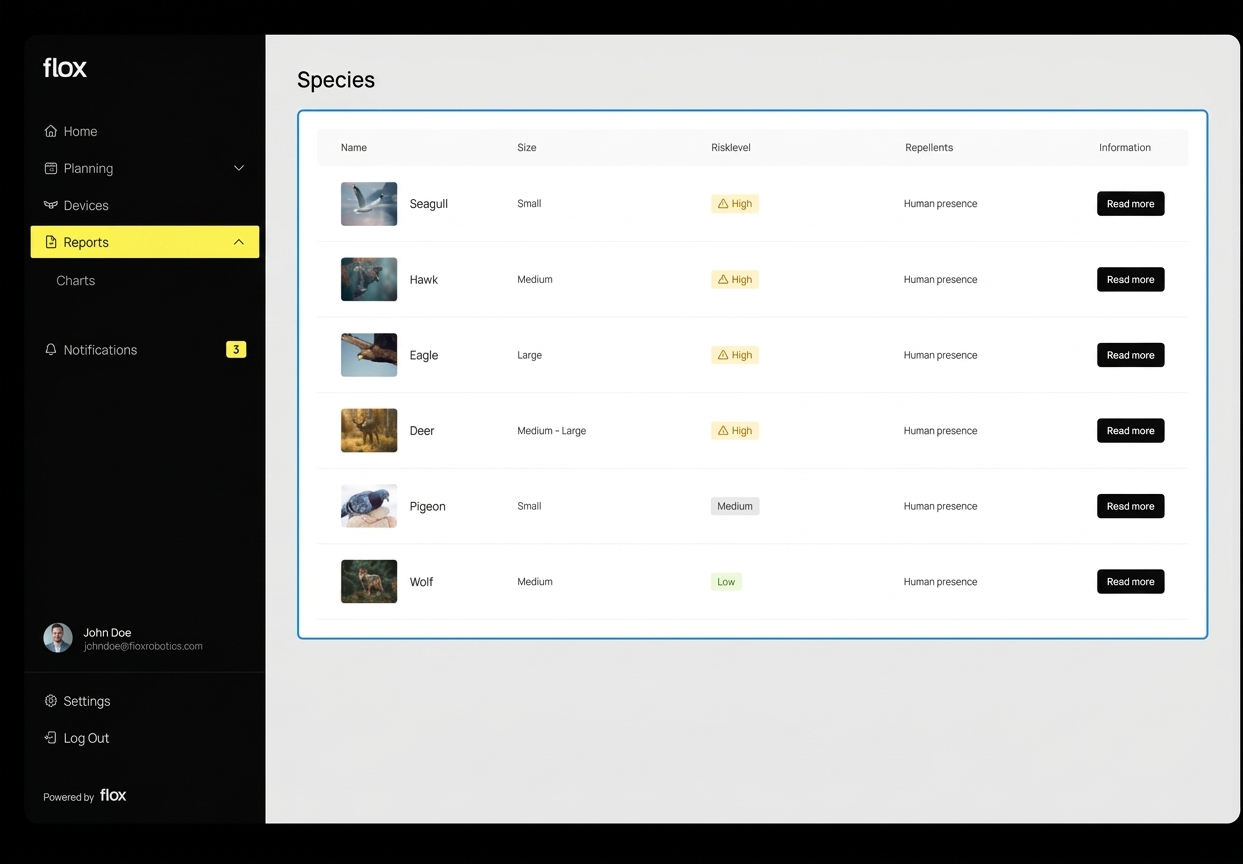Click the Repellents column header

[x=929, y=148]
